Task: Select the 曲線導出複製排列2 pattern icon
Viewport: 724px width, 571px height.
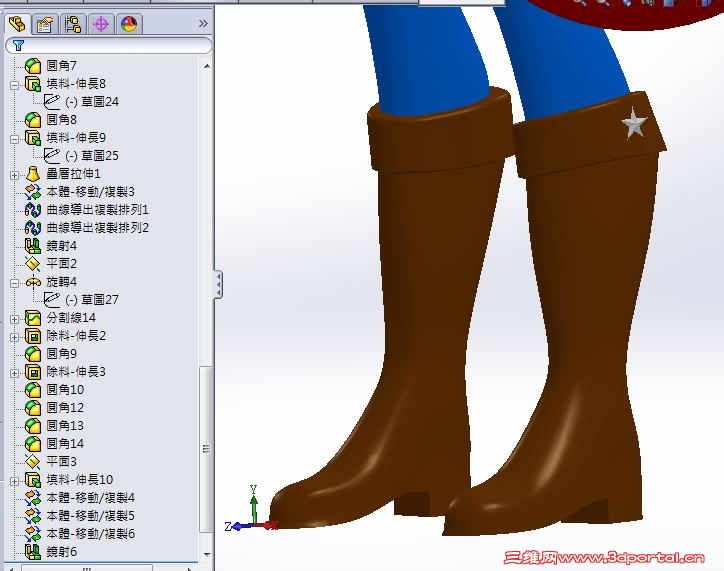Action: pyautogui.click(x=33, y=228)
